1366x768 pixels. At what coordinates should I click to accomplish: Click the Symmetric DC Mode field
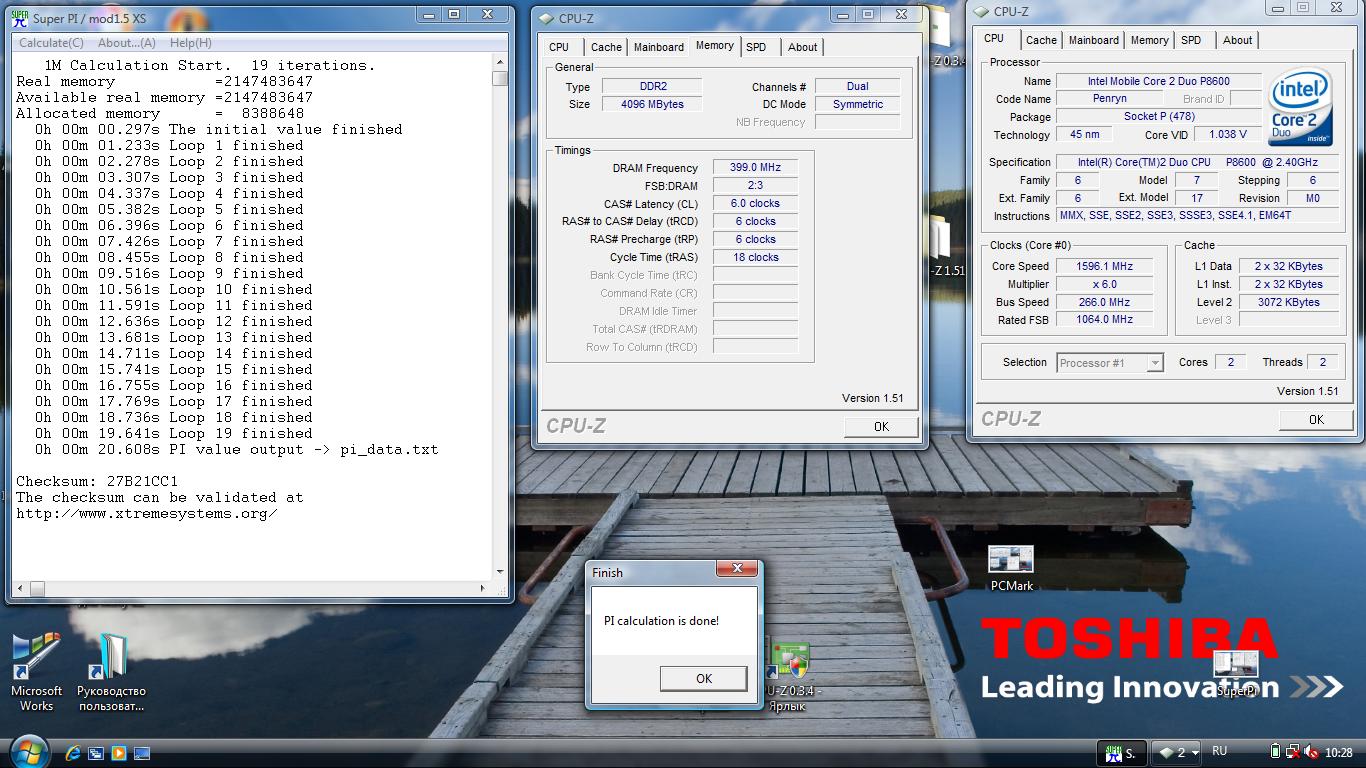coord(857,104)
